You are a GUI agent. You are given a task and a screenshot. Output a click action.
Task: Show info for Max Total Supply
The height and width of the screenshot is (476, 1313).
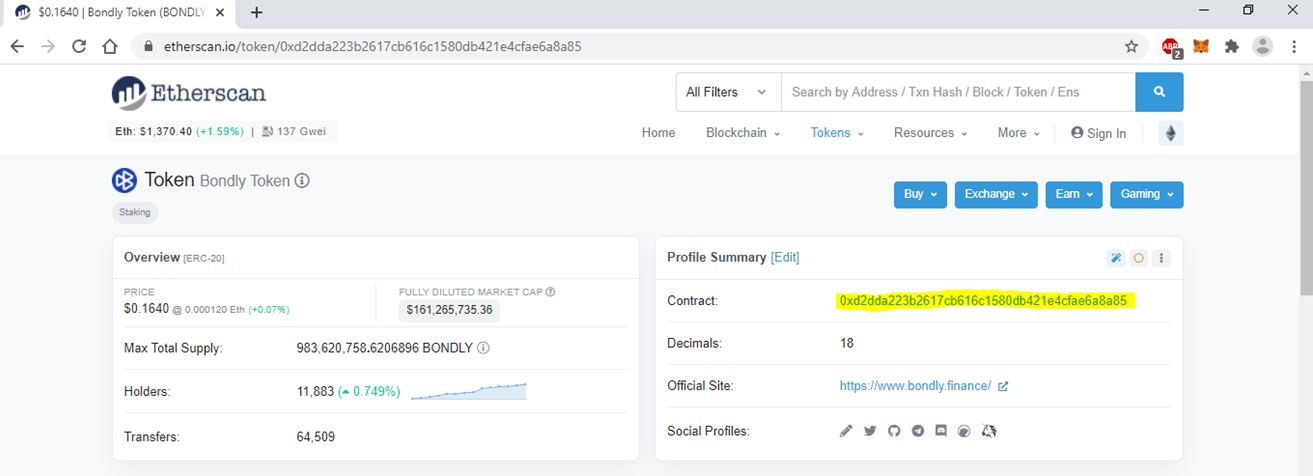483,348
